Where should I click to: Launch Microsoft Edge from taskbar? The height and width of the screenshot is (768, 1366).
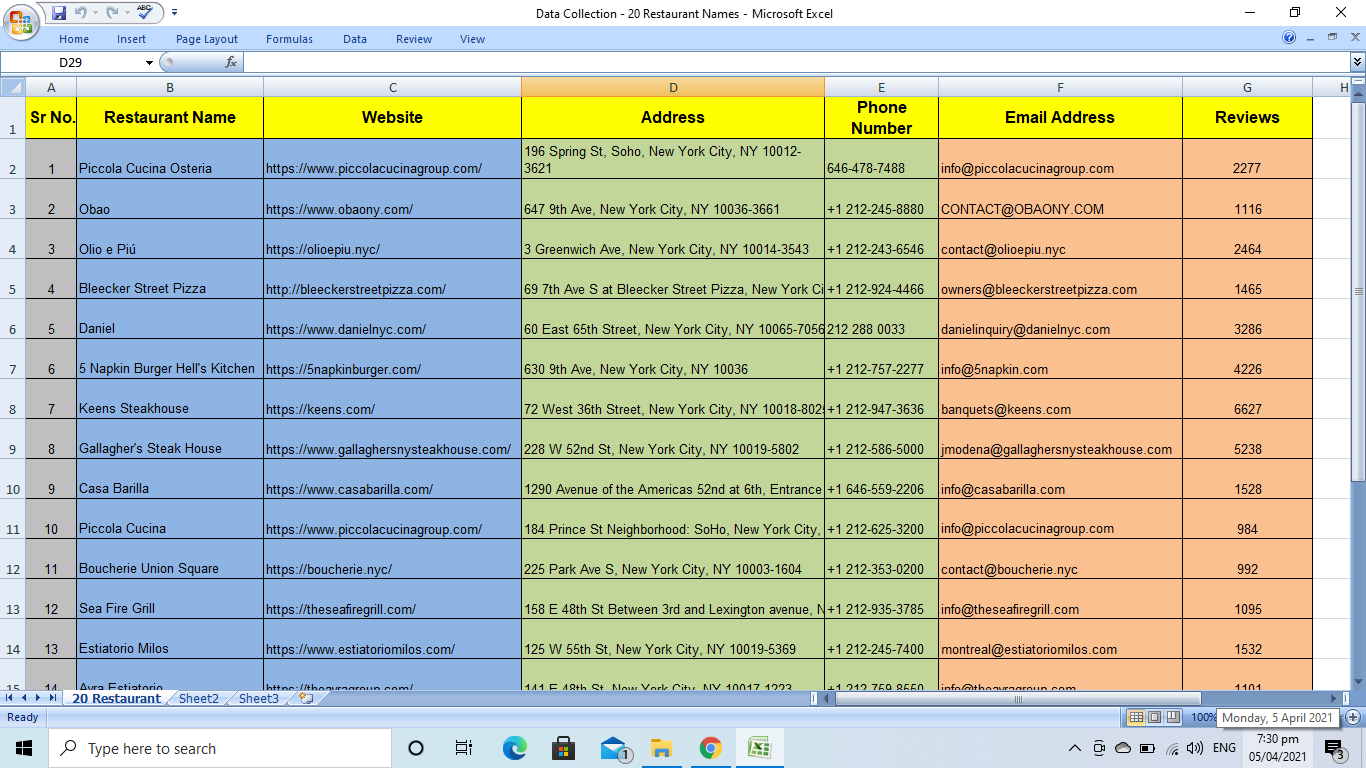[514, 748]
